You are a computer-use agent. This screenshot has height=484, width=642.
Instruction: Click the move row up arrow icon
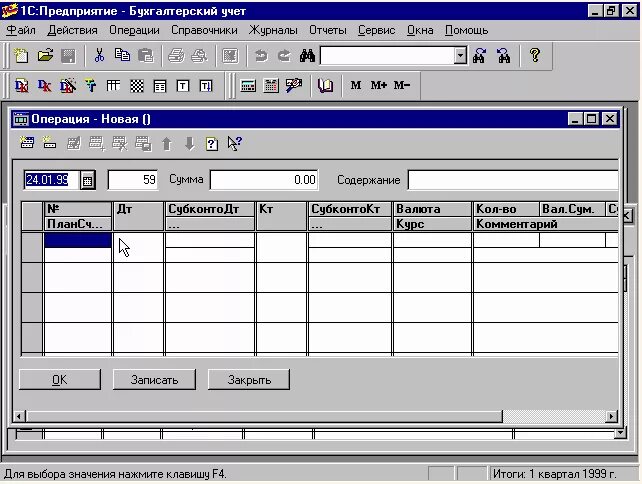click(166, 144)
